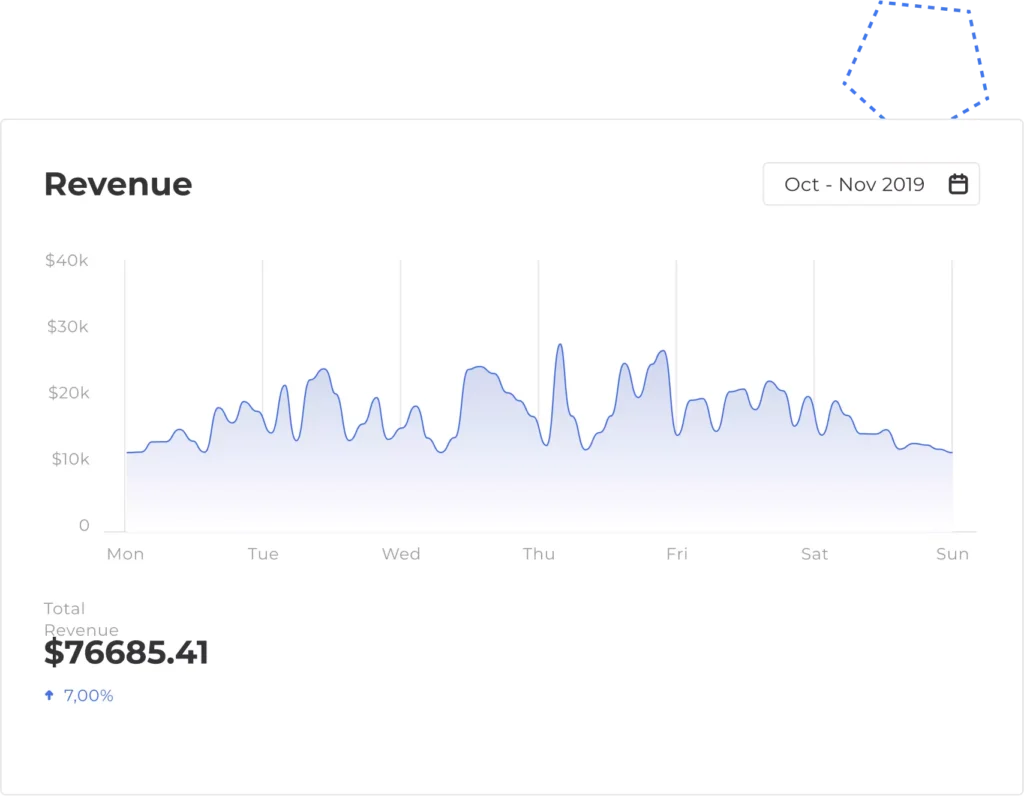1024x797 pixels.
Task: Select the Mon label on the x-axis
Action: click(x=125, y=554)
